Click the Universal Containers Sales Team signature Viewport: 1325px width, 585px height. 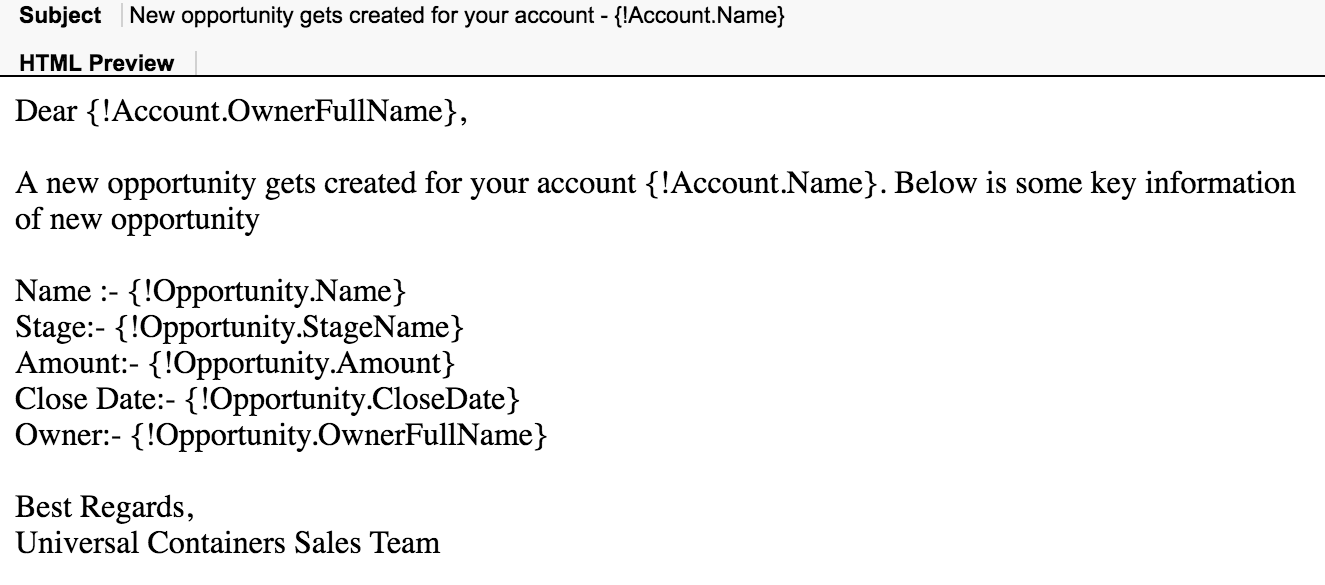coord(228,544)
